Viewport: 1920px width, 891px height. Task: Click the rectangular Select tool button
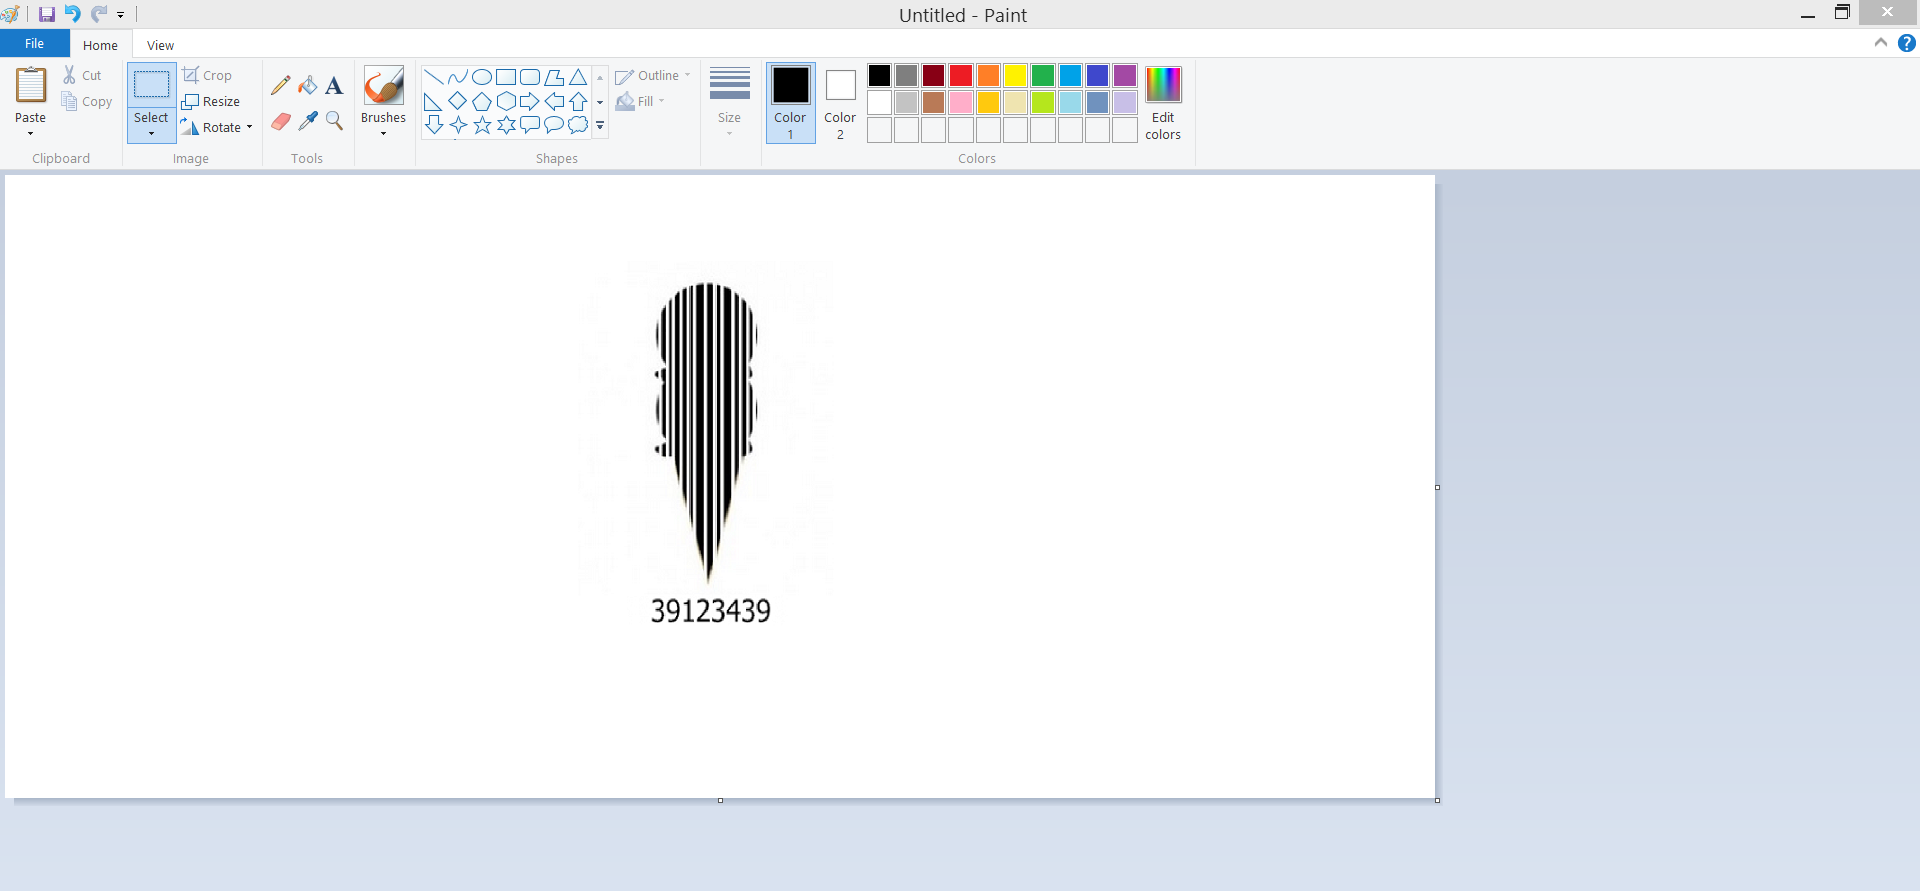pyautogui.click(x=152, y=85)
